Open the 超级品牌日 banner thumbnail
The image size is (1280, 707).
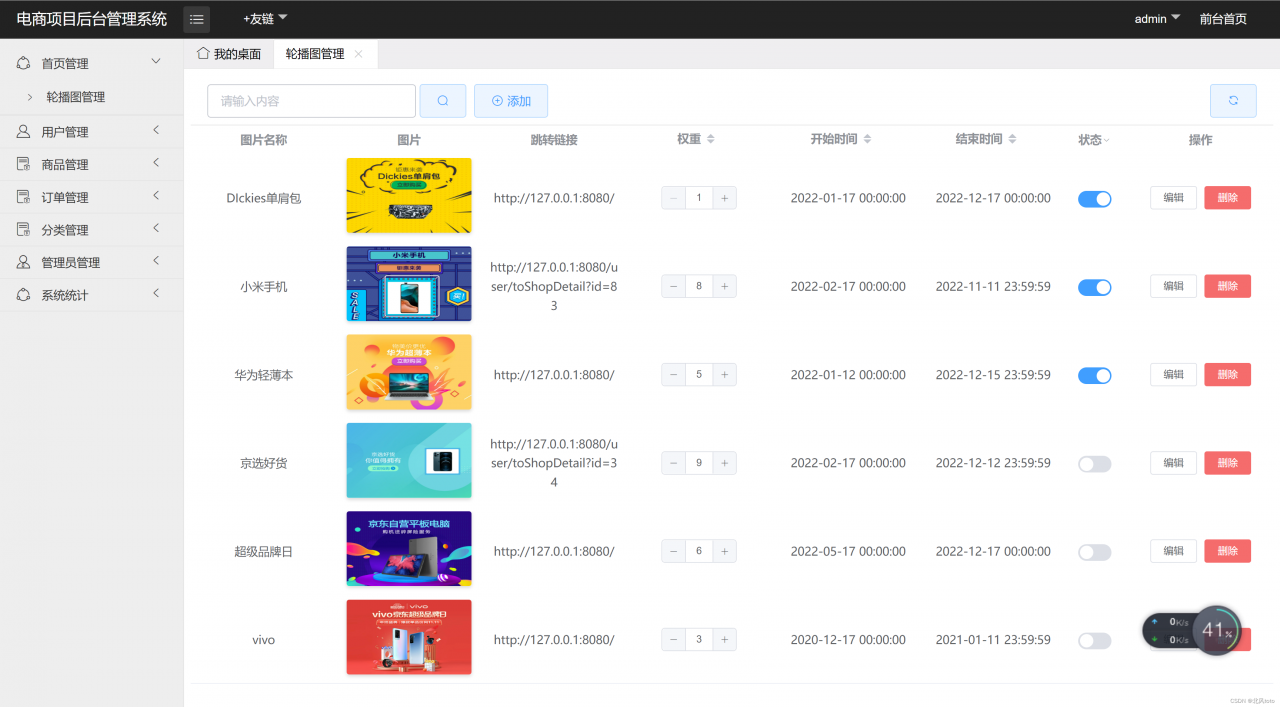(x=409, y=548)
